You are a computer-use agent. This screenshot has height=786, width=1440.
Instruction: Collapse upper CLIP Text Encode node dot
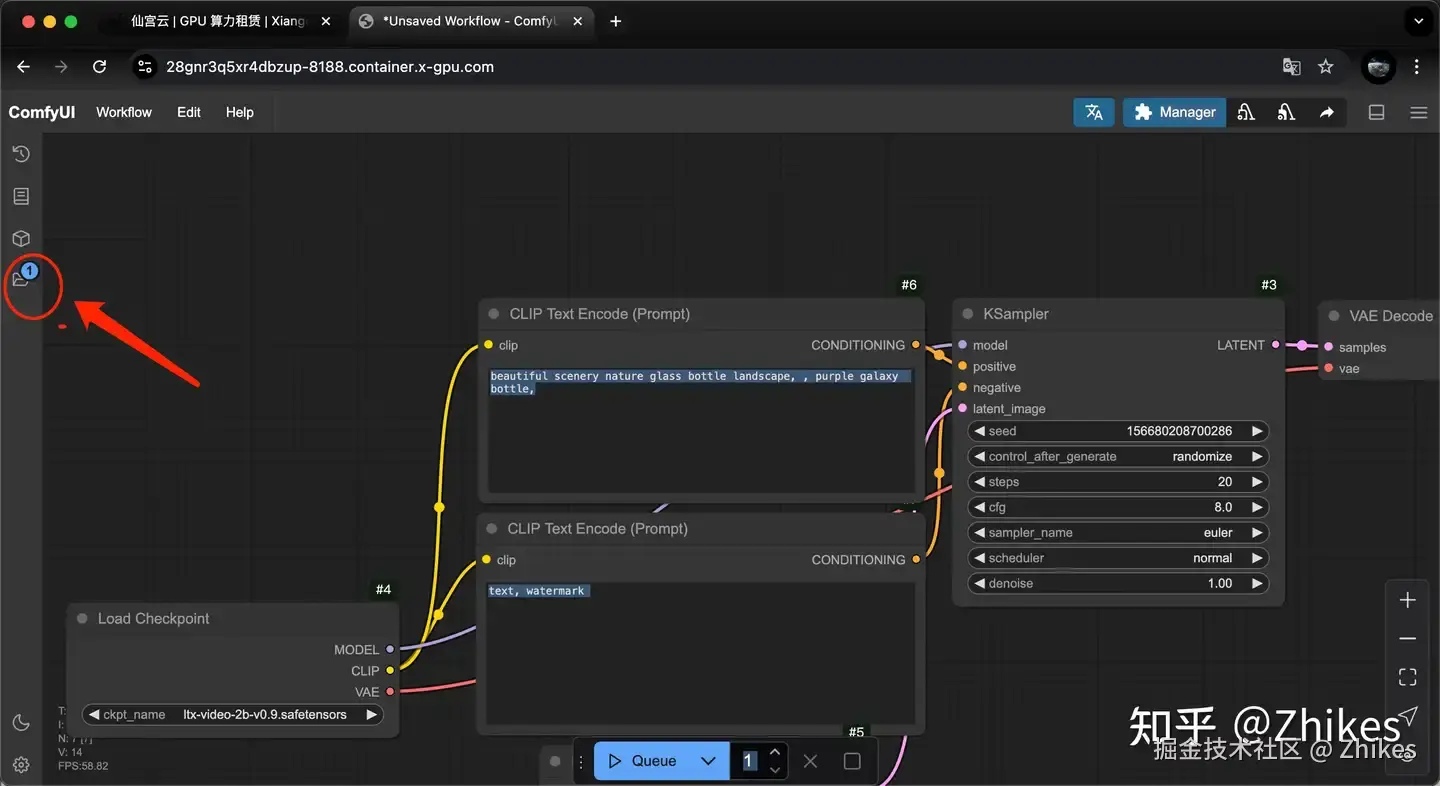[493, 314]
